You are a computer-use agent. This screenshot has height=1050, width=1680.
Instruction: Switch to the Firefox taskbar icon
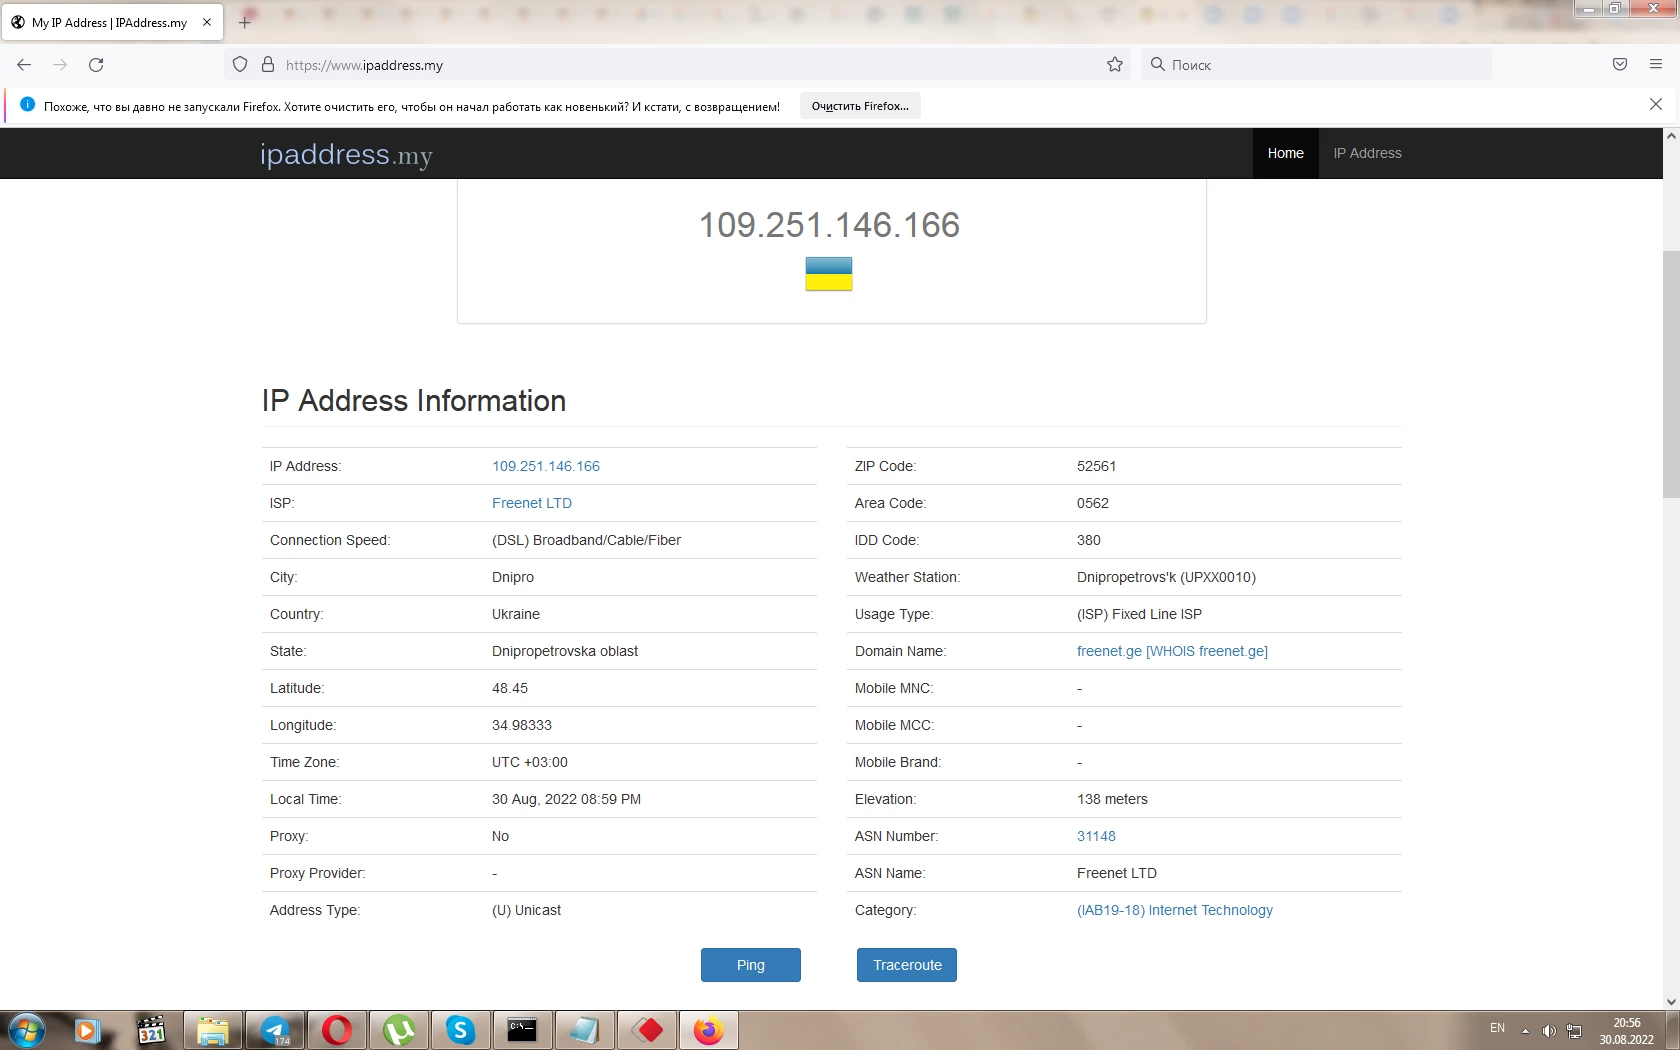point(709,1030)
